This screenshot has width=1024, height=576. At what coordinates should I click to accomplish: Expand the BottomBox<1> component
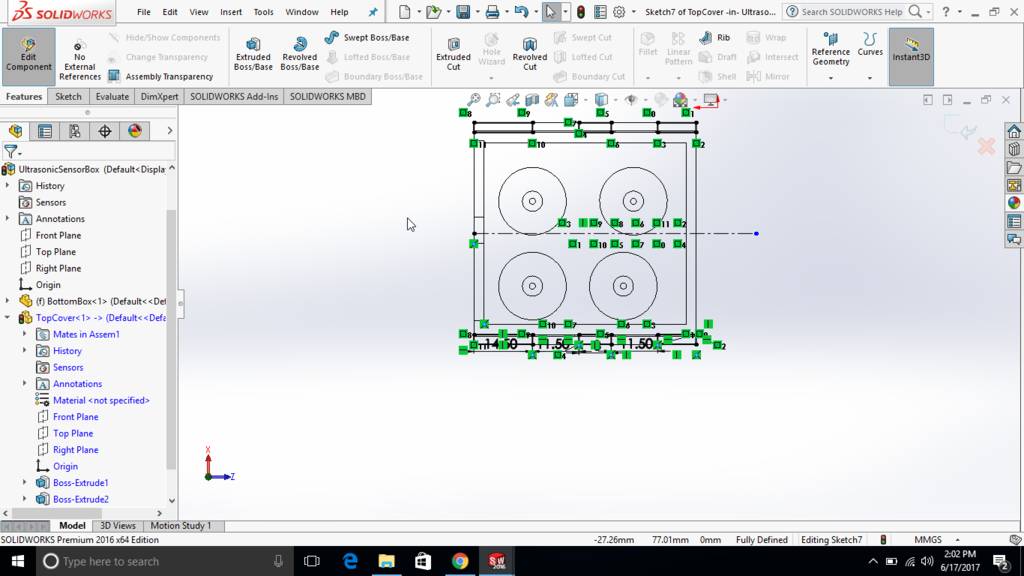(8, 301)
